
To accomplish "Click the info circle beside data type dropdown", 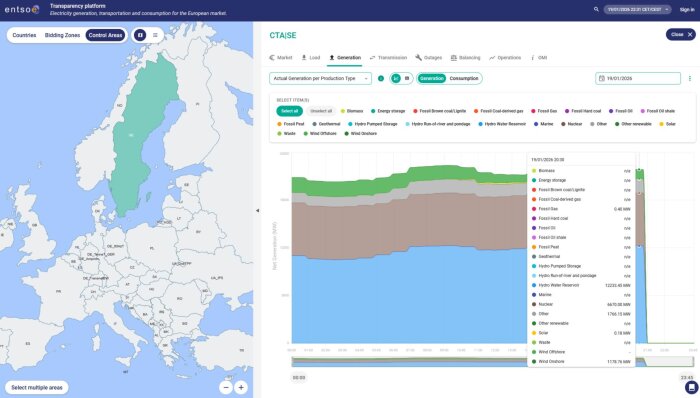I will (381, 79).
